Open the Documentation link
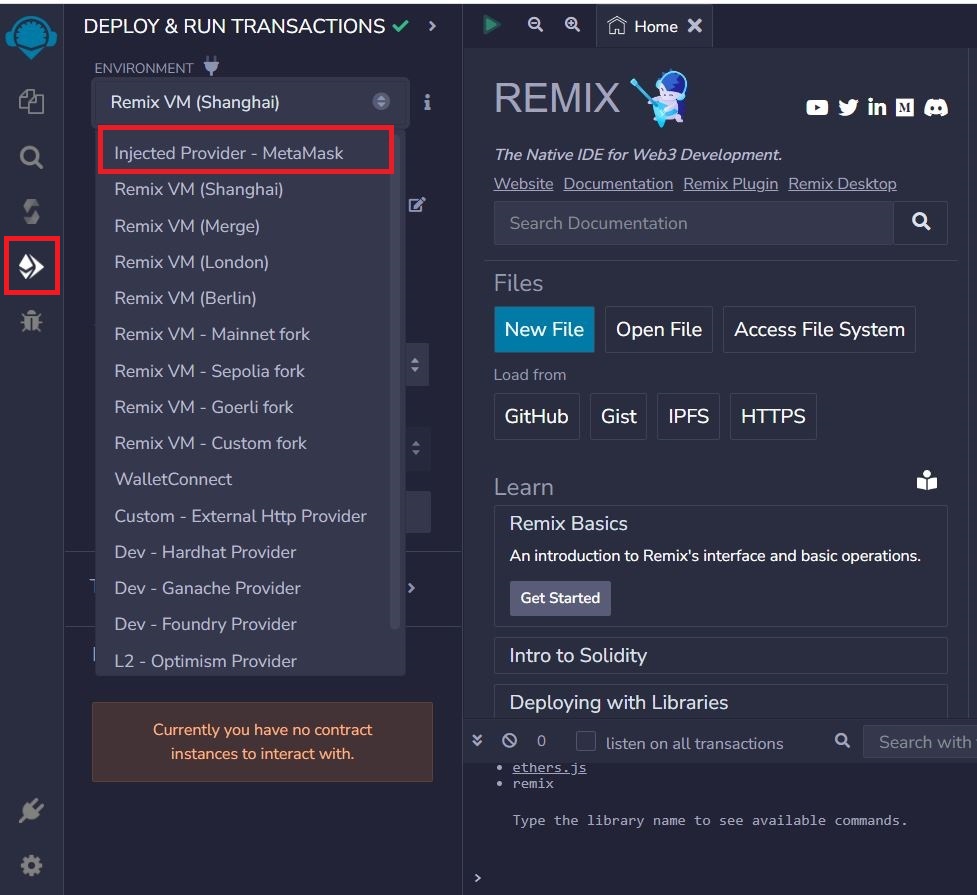The width and height of the screenshot is (977, 895). click(x=618, y=184)
